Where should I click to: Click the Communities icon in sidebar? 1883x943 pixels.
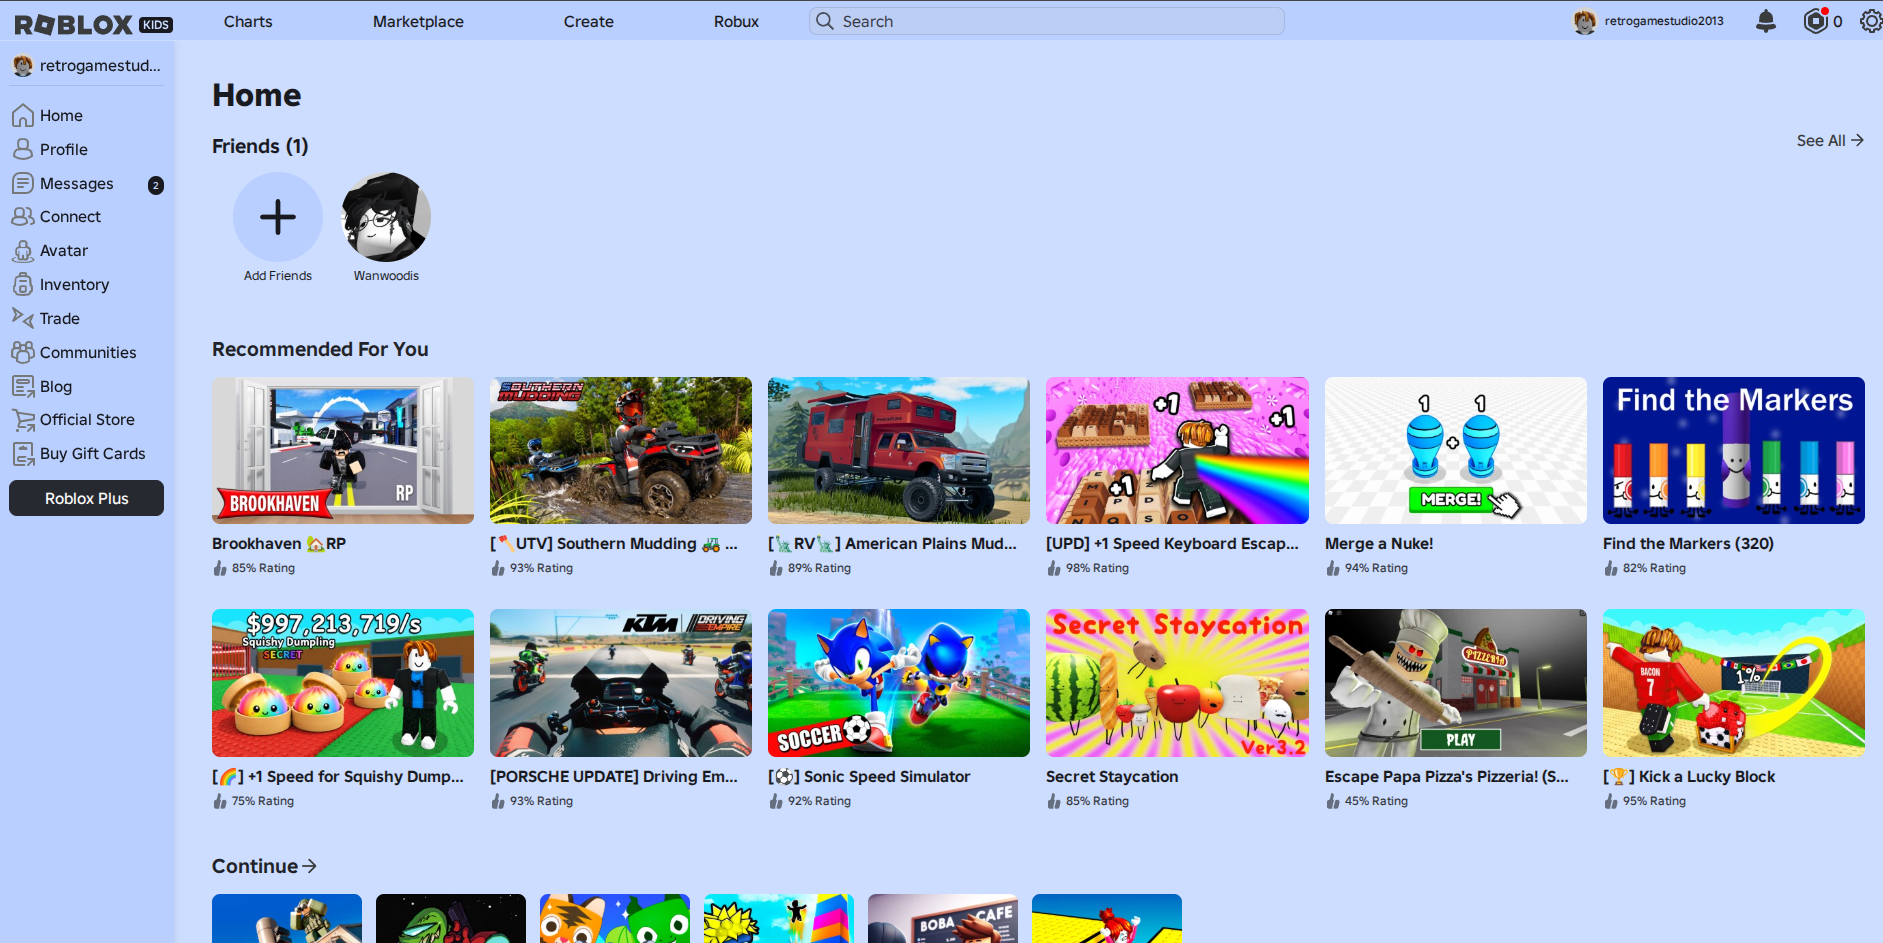(23, 352)
